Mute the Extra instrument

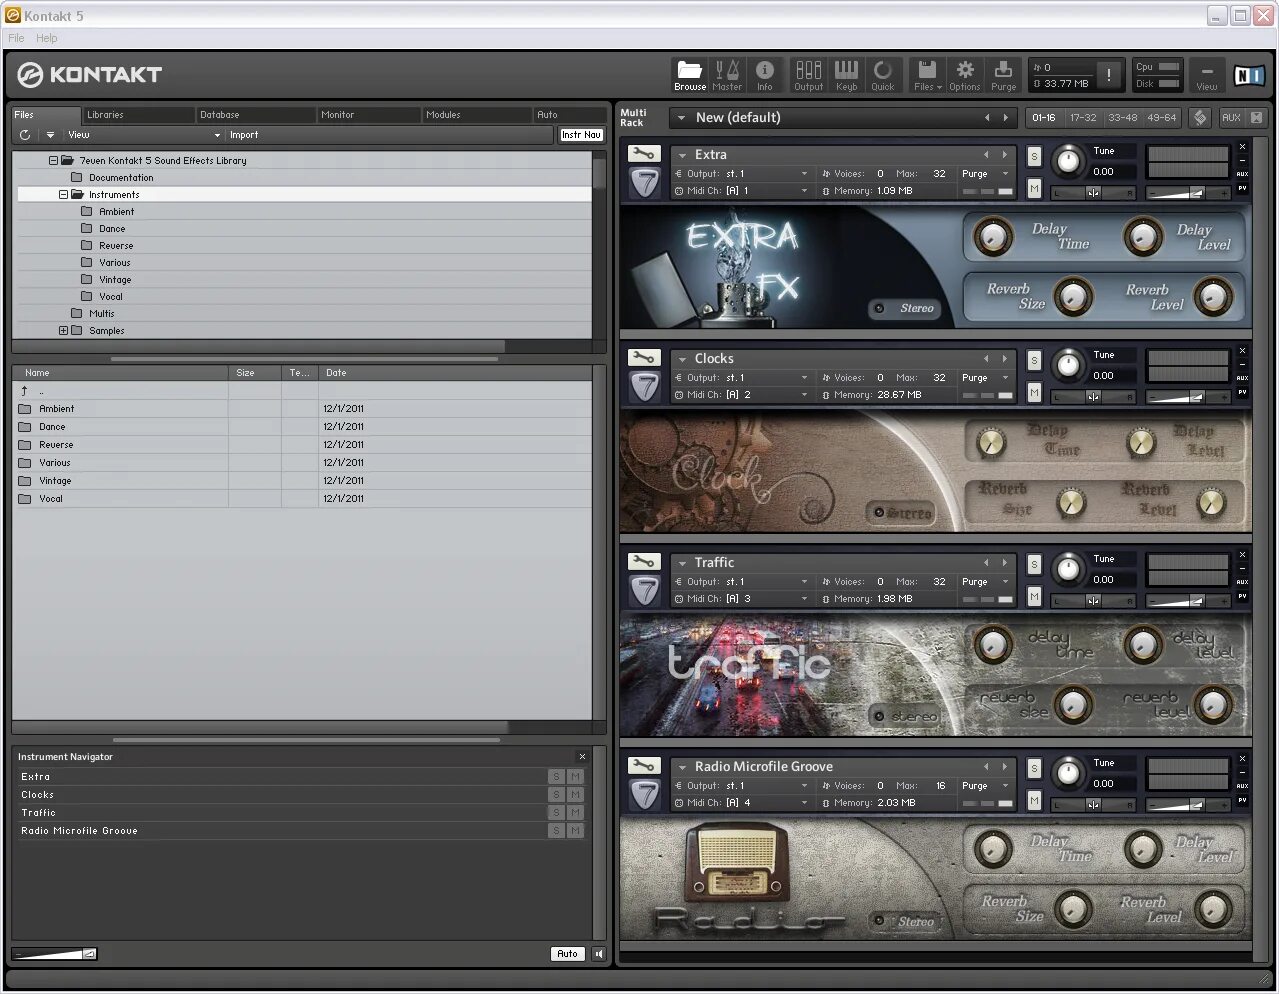point(1034,189)
